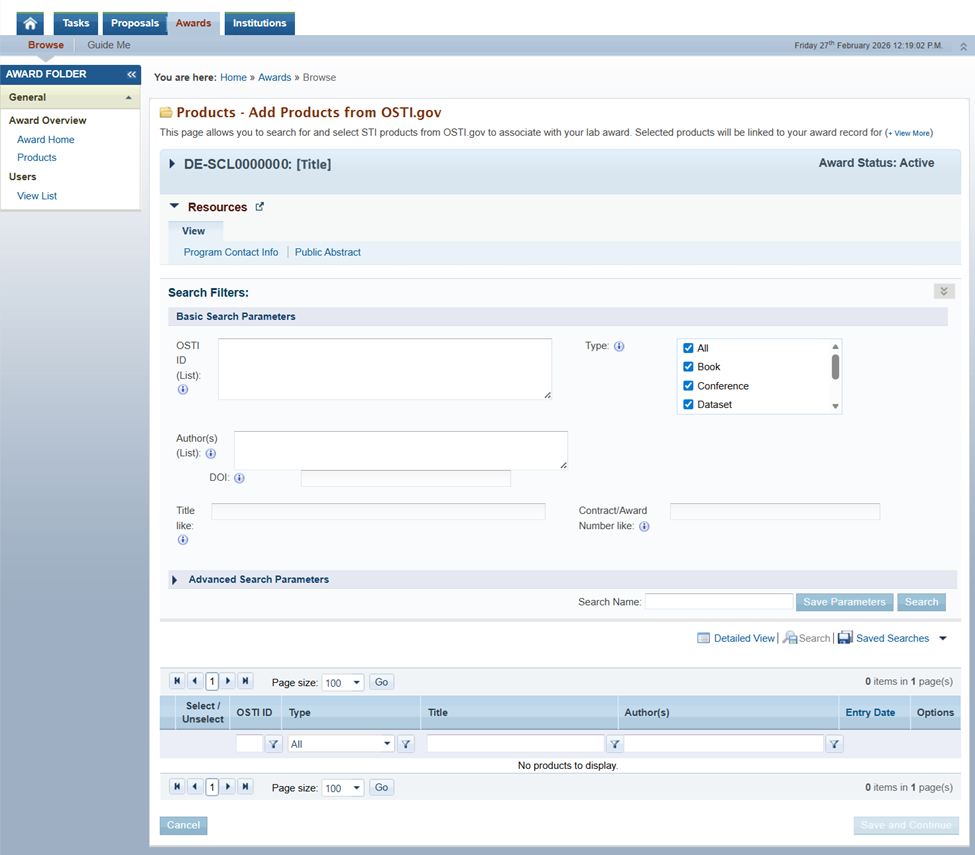Collapse the Award Folder sidebar panel
Image resolution: width=975 pixels, height=855 pixels.
[x=131, y=75]
